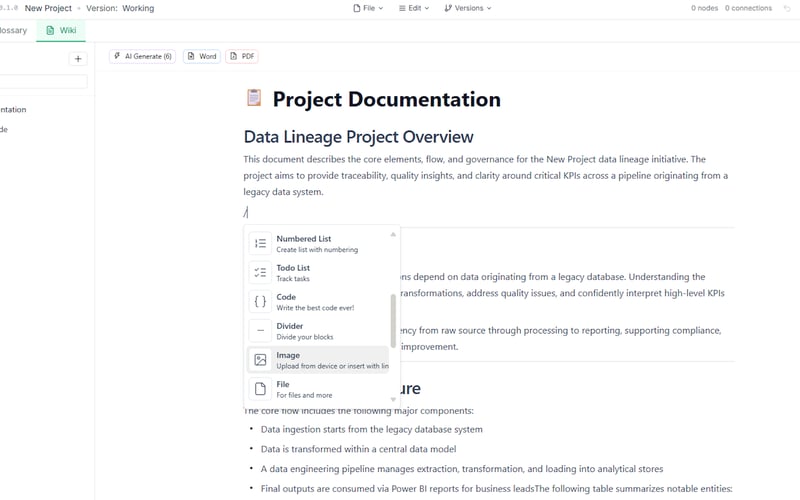The height and width of the screenshot is (500, 800).
Task: Click the Wiki tab document icon
Action: click(50, 30)
